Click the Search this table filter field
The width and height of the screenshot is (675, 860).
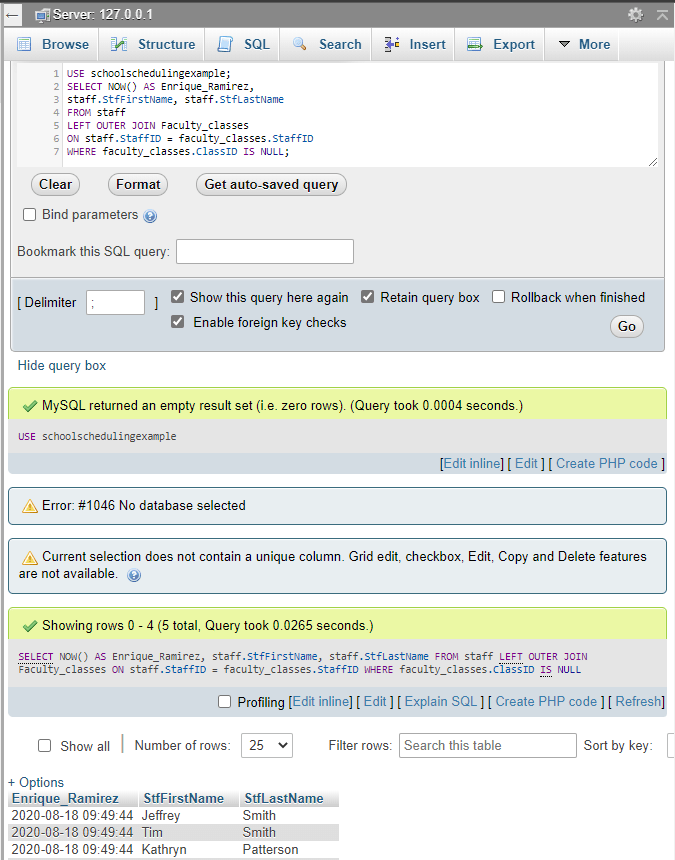click(x=487, y=745)
